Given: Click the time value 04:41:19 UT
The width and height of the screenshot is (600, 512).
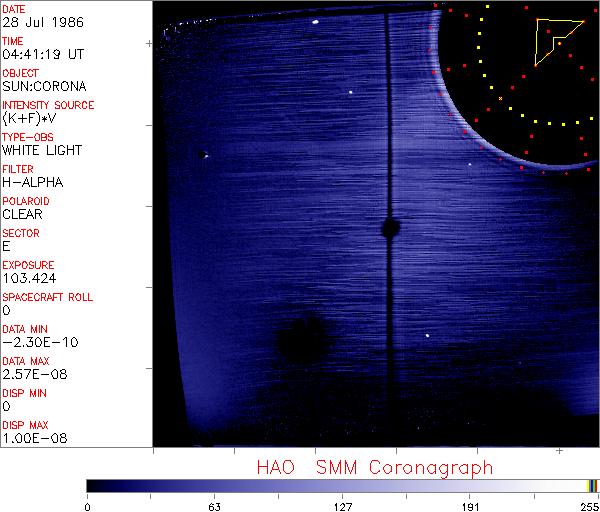Looking at the screenshot, I should pyautogui.click(x=41, y=54).
